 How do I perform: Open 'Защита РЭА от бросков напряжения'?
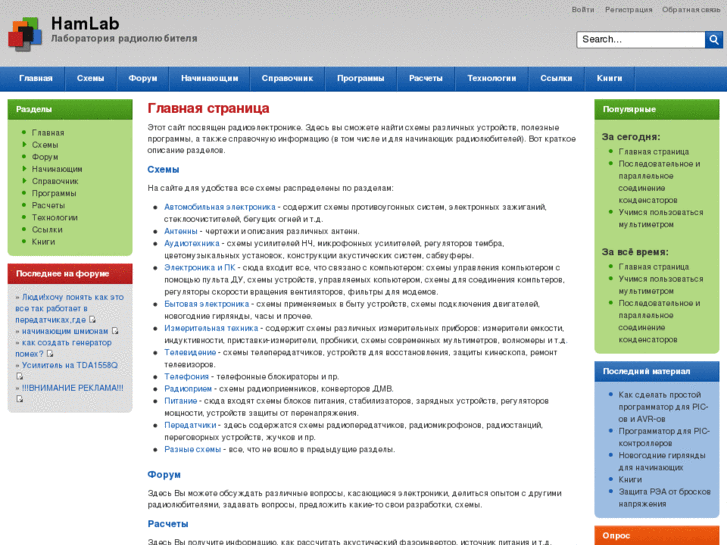pos(664,497)
